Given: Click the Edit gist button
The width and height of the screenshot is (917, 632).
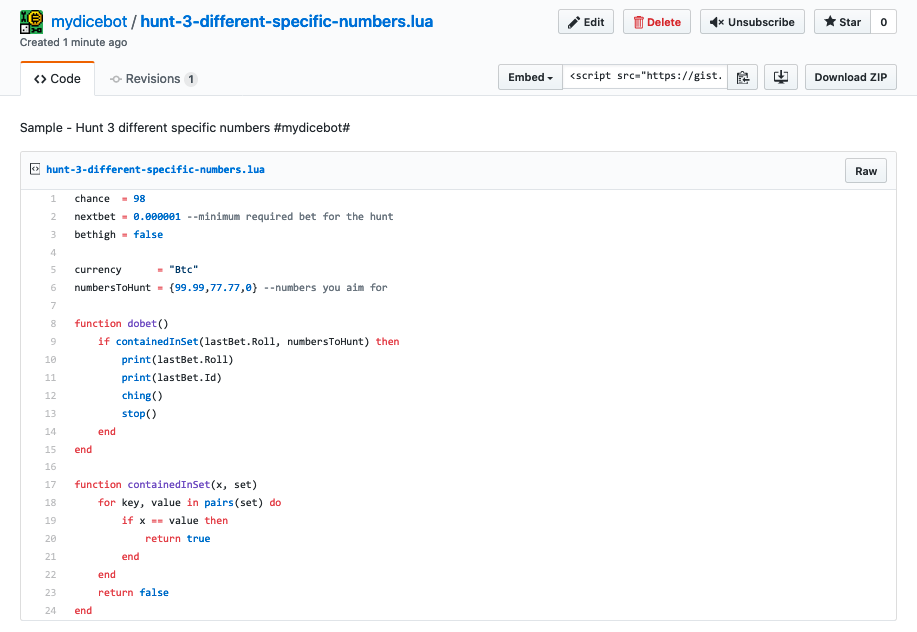Looking at the screenshot, I should (586, 22).
